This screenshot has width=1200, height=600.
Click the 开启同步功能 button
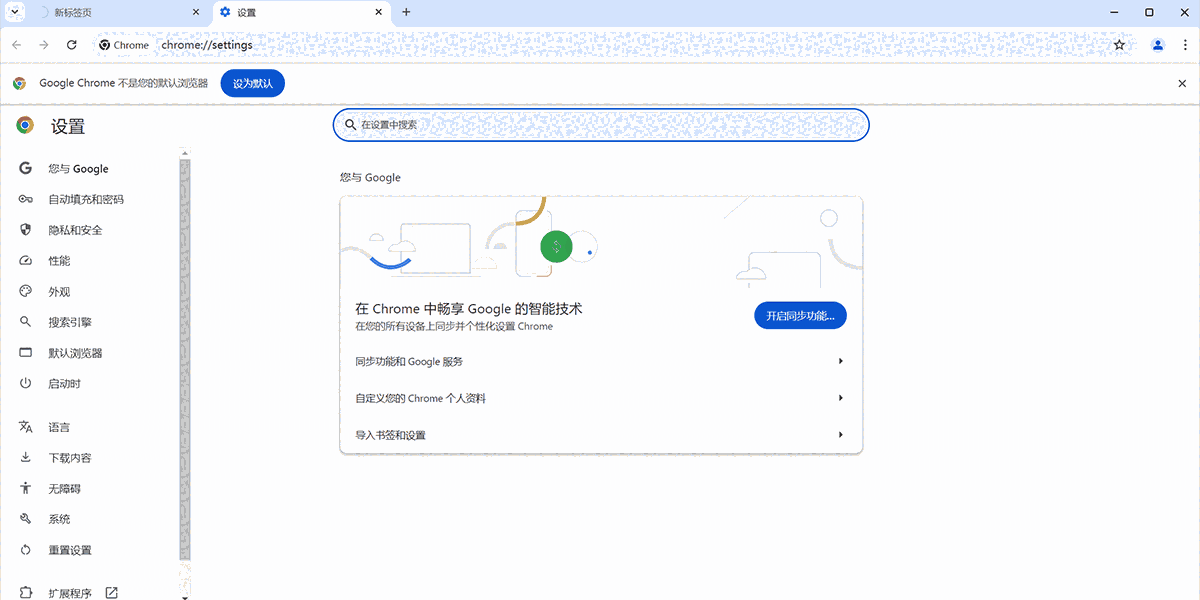pyautogui.click(x=800, y=315)
